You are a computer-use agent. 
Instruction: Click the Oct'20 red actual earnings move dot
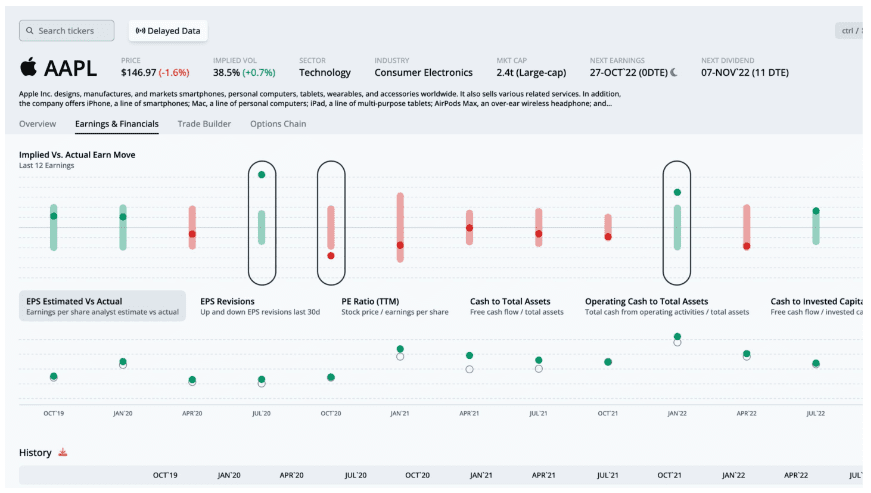click(x=331, y=256)
